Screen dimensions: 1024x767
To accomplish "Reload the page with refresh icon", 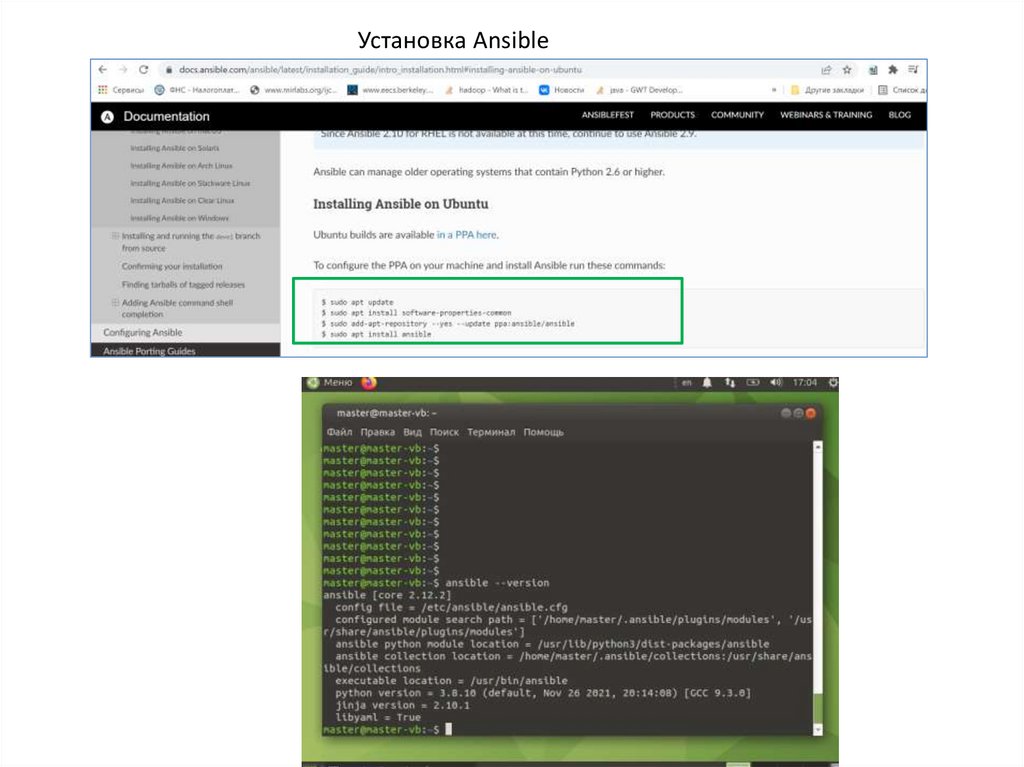I will [x=144, y=69].
